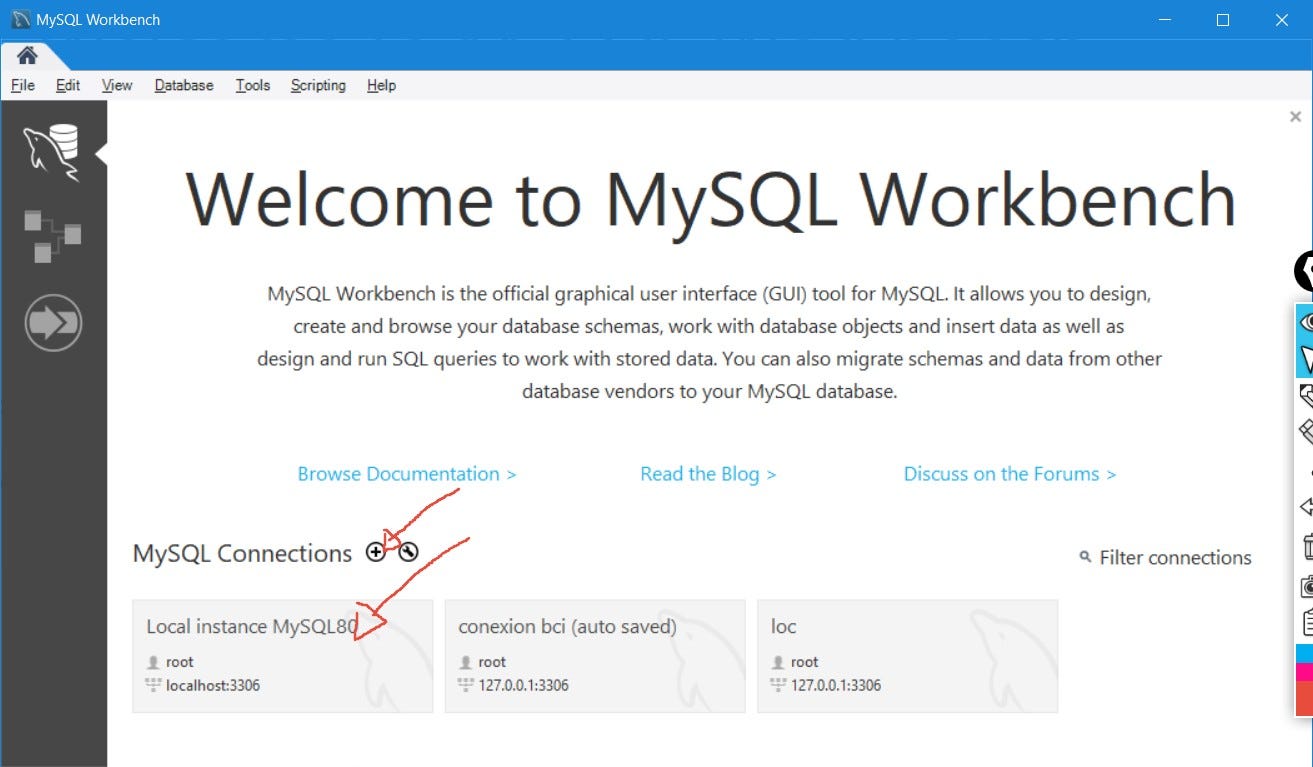Select the MySQL Connections dolphin sidebar icon
Image resolution: width=1313 pixels, height=767 pixels.
tap(52, 153)
